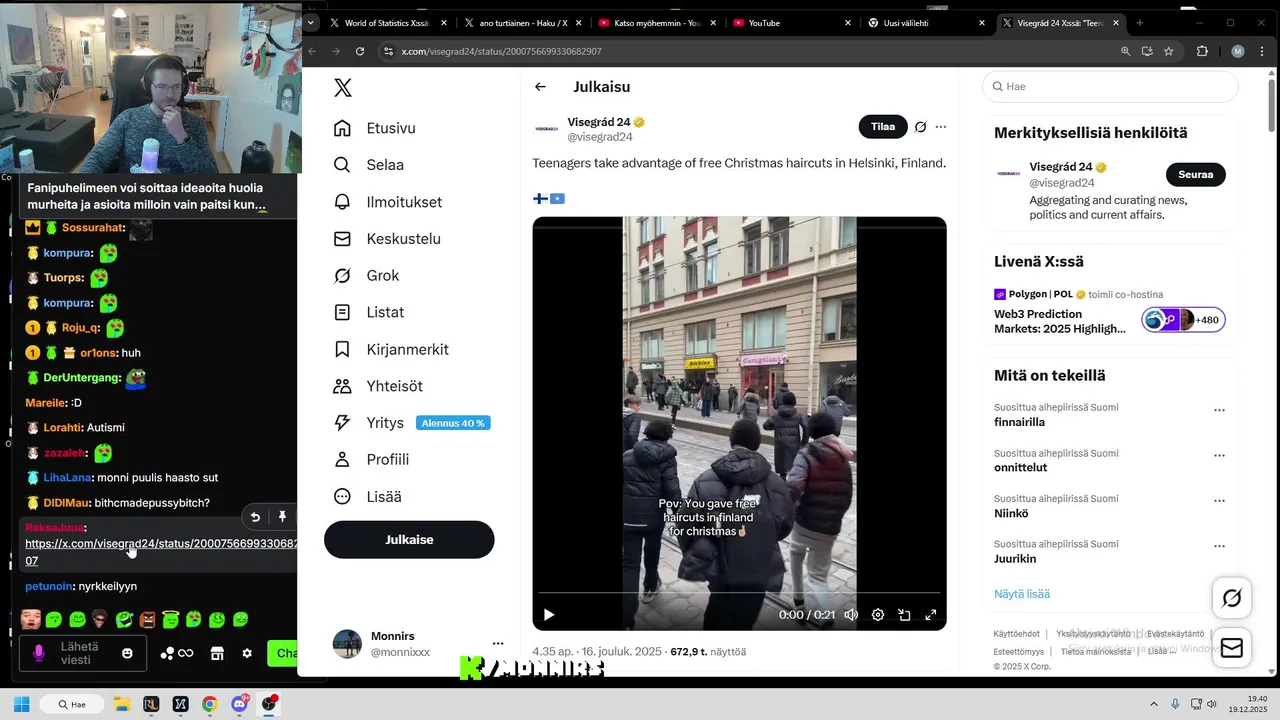
Task: Switch to Katso myöhemmin tab
Action: [657, 23]
